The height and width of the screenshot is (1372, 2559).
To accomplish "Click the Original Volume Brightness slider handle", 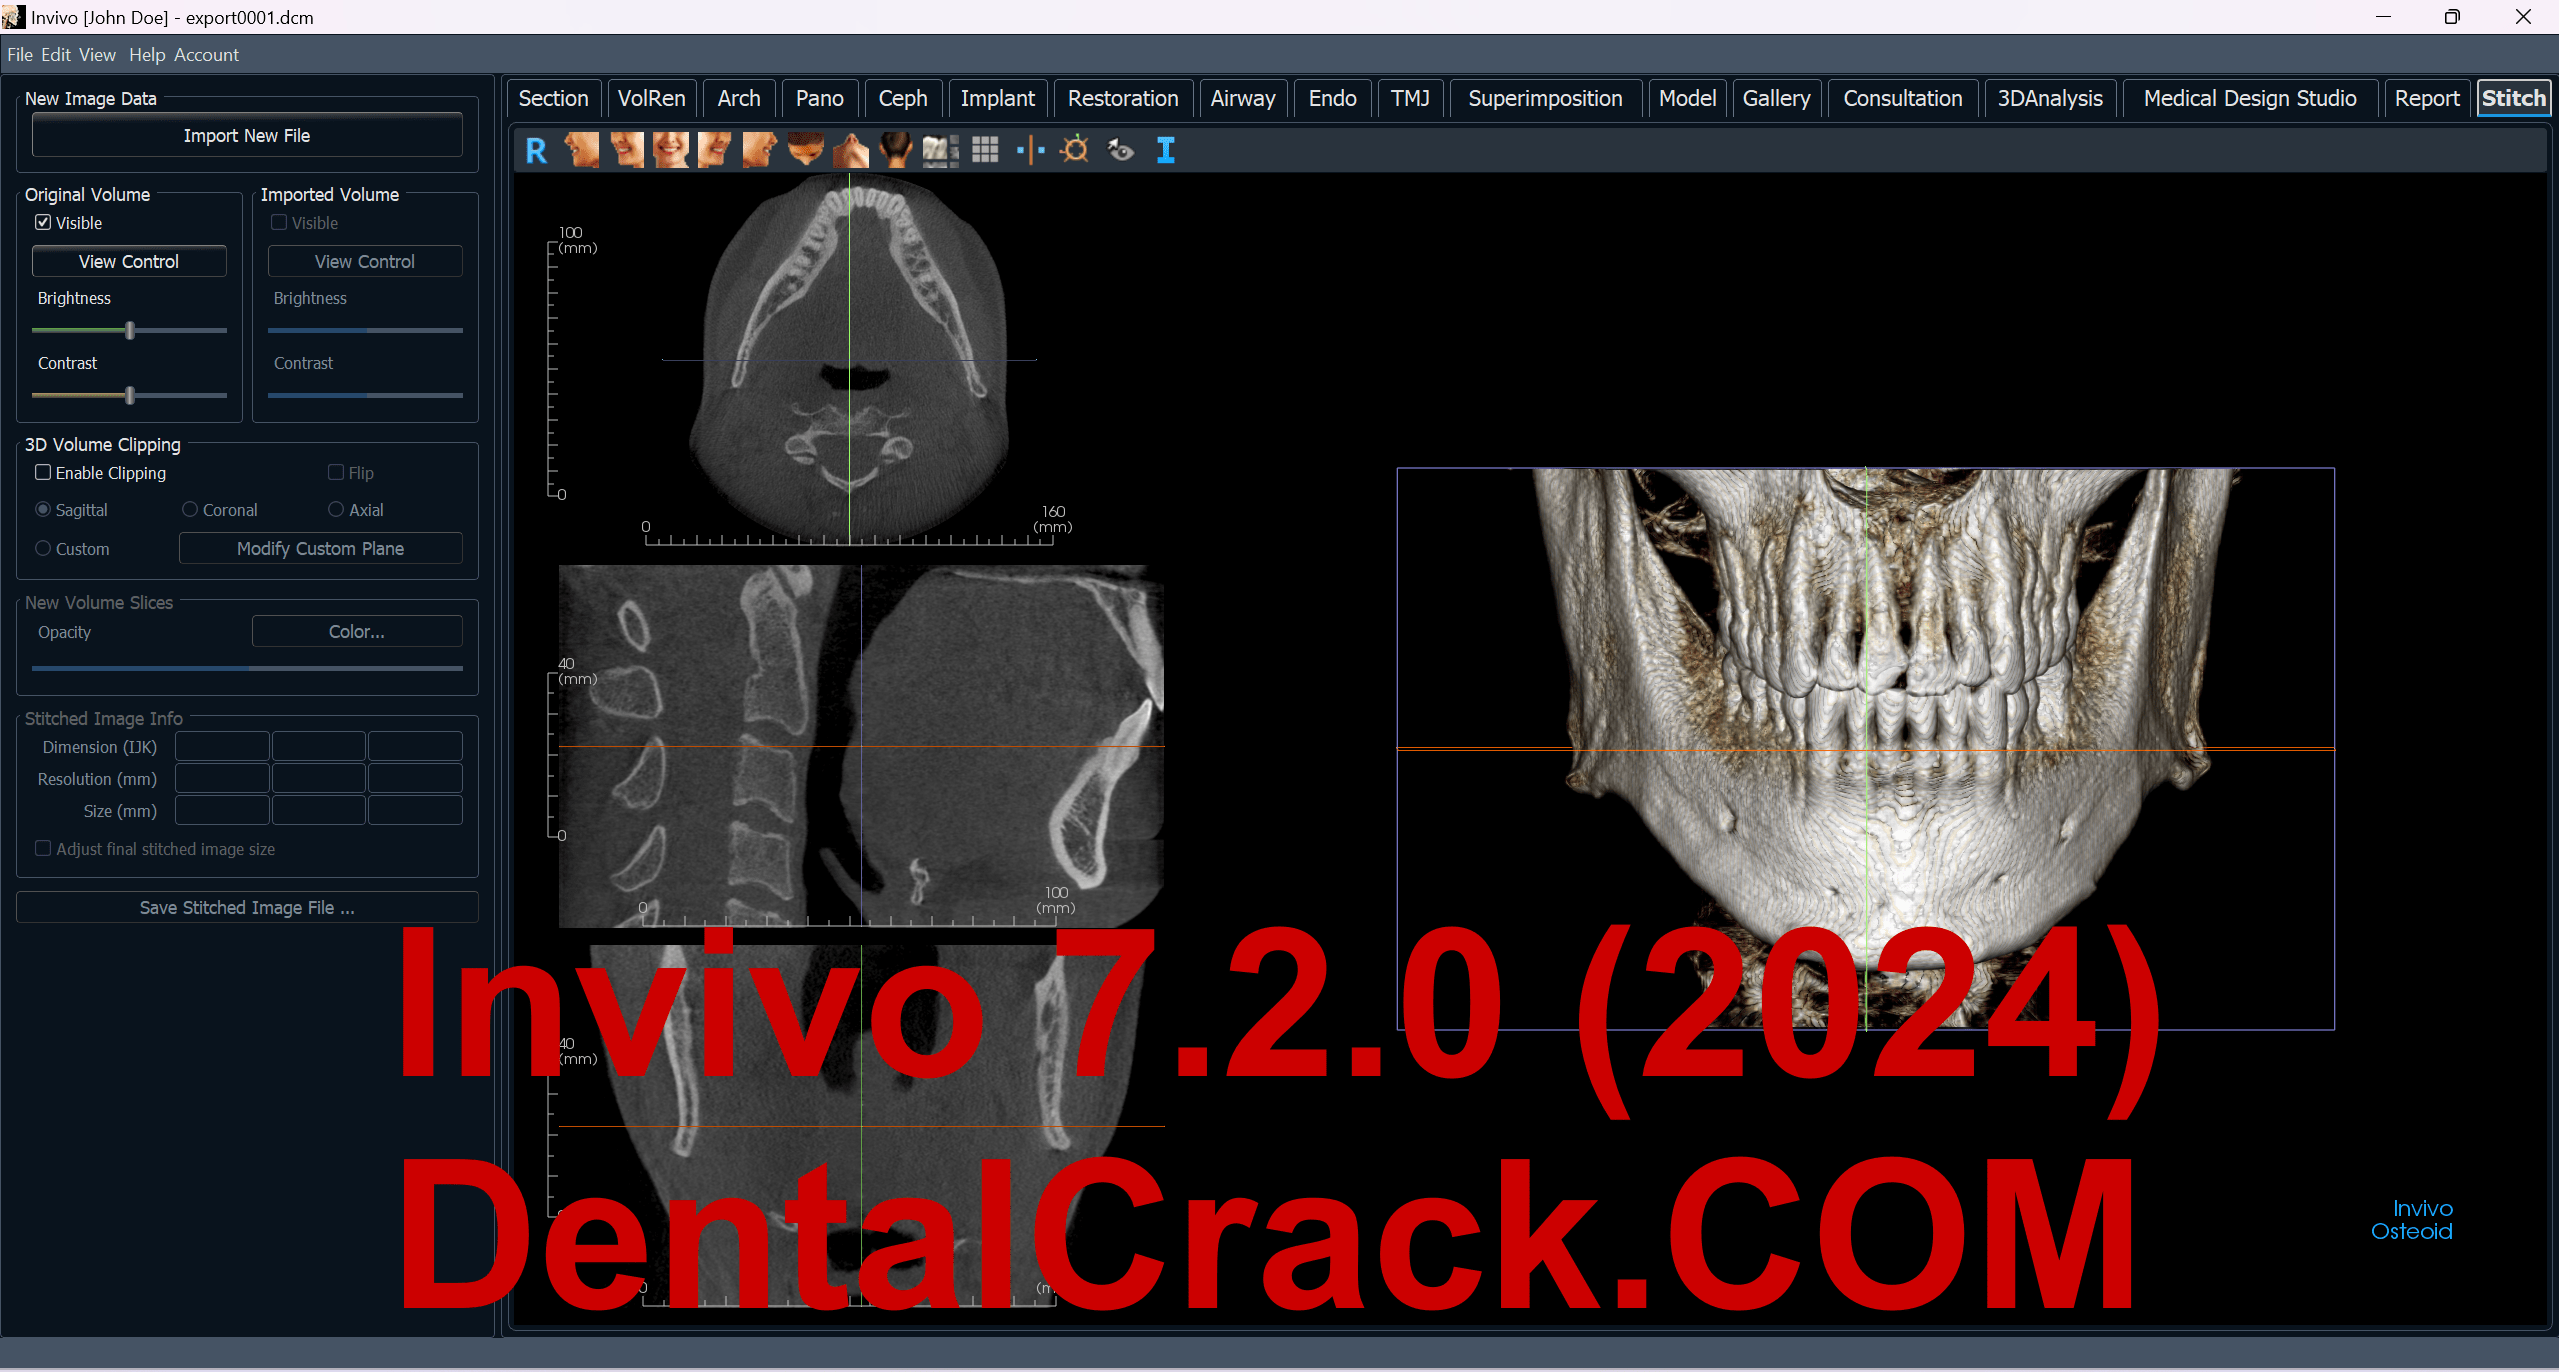I will (130, 330).
